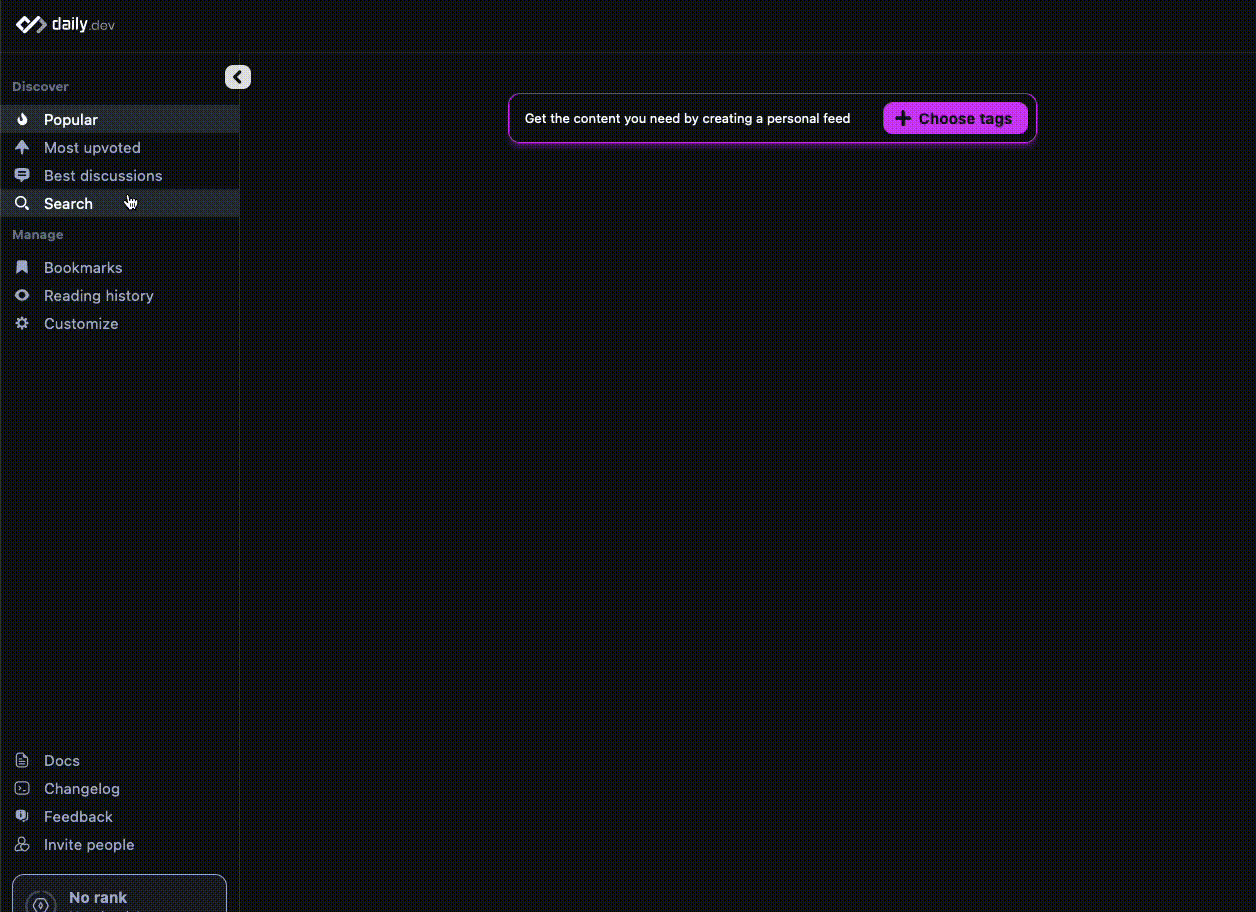Viewport: 1256px width, 912px height.
Task: Open the daily.dev logo home link
Action: [x=65, y=24]
